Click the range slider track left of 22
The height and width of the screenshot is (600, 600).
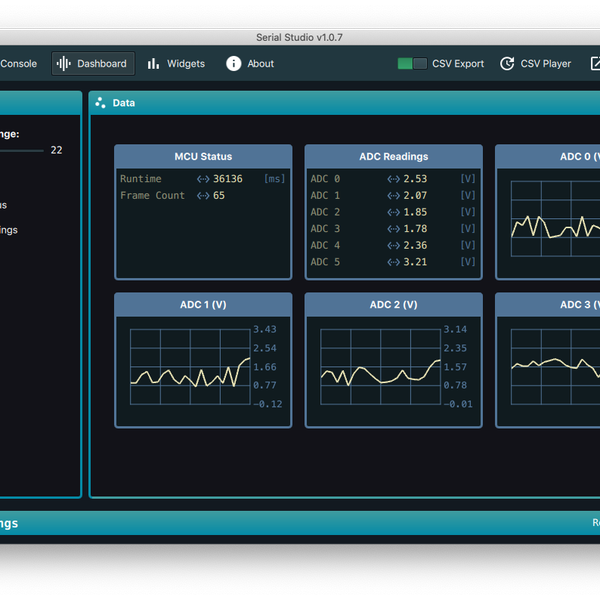20,150
